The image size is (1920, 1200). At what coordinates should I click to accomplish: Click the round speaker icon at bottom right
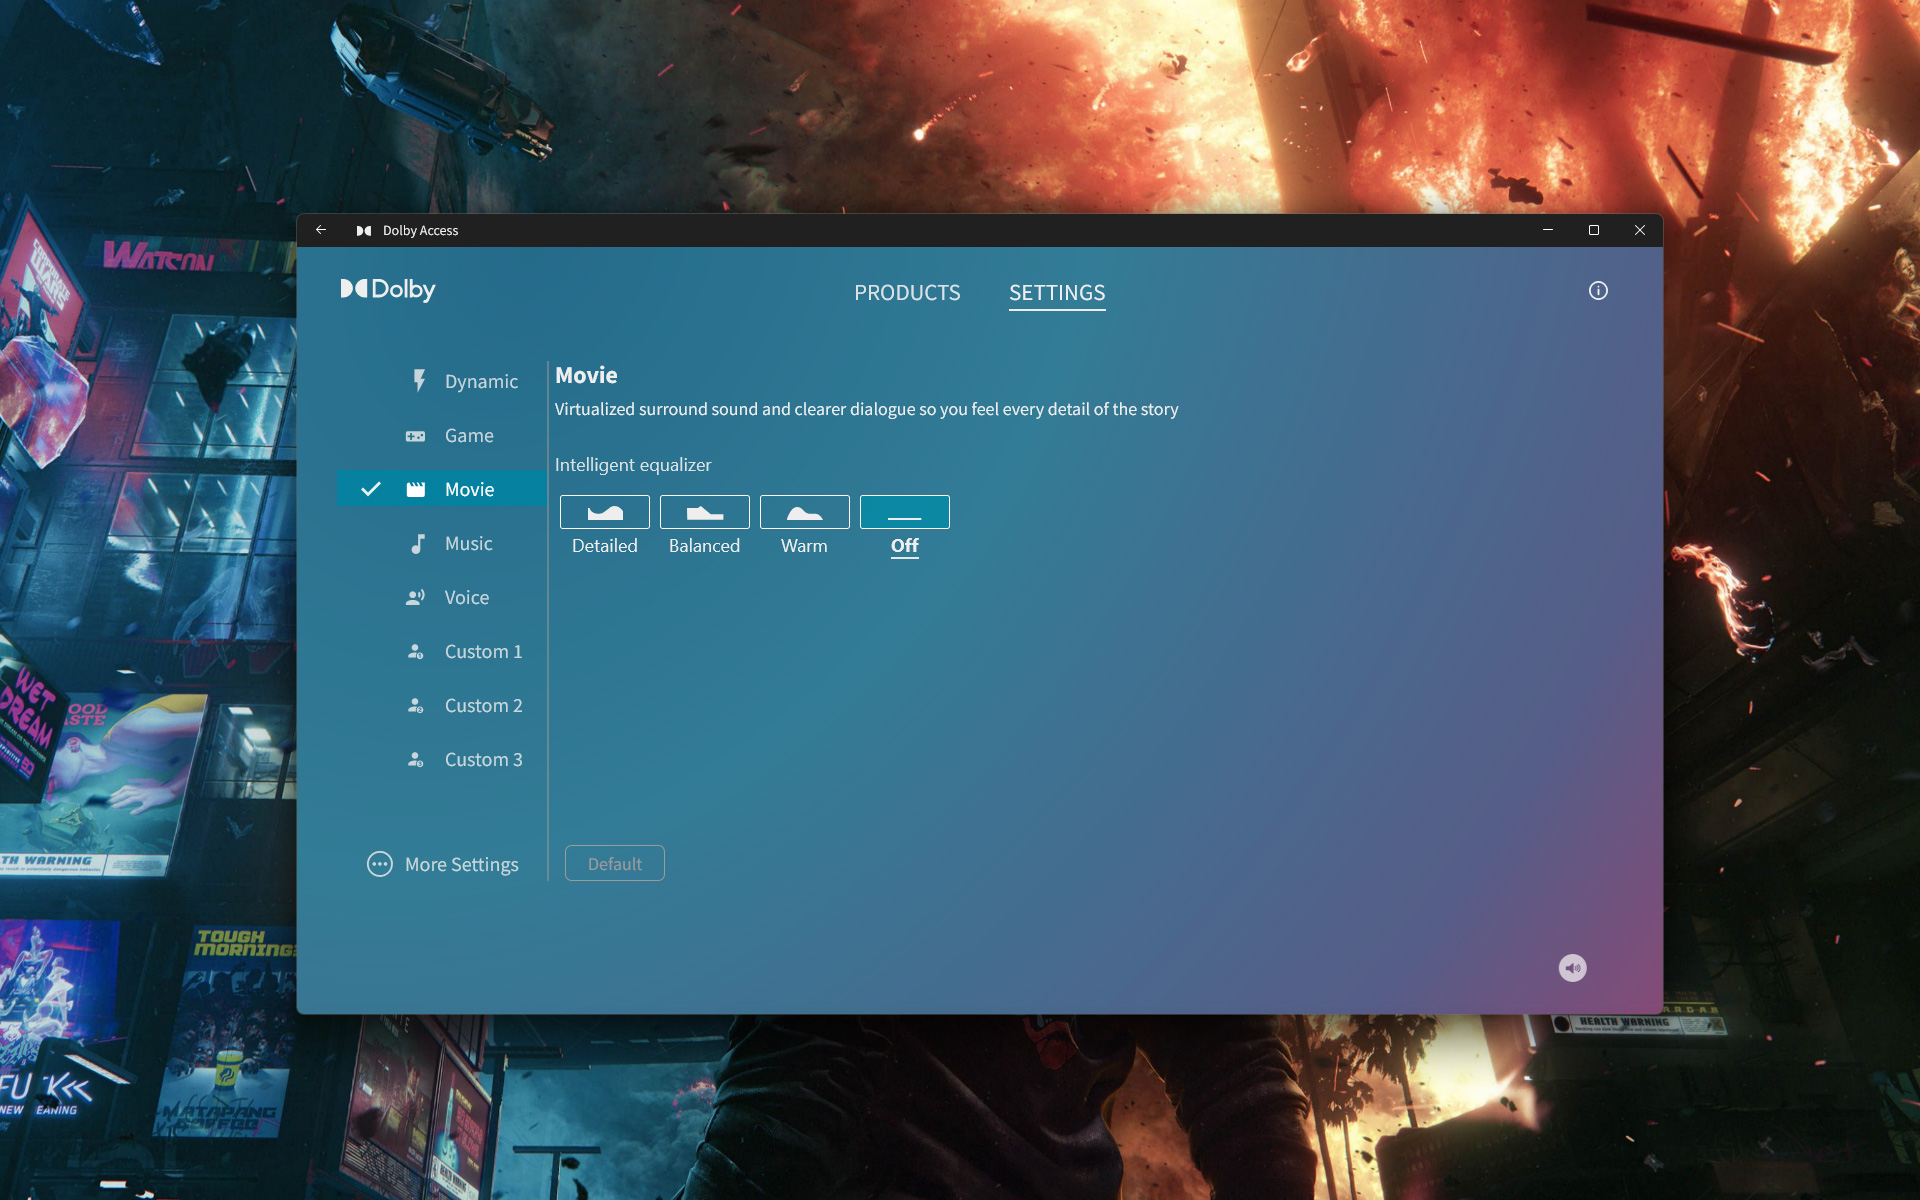[x=1573, y=968]
